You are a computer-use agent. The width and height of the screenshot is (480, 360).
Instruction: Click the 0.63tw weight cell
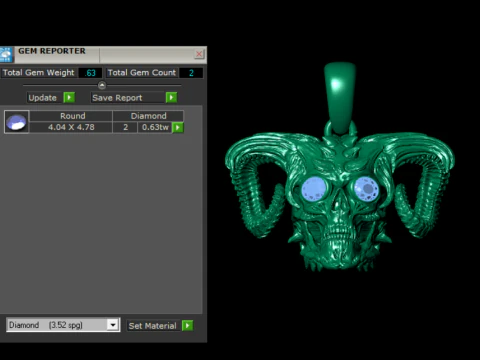(155, 127)
